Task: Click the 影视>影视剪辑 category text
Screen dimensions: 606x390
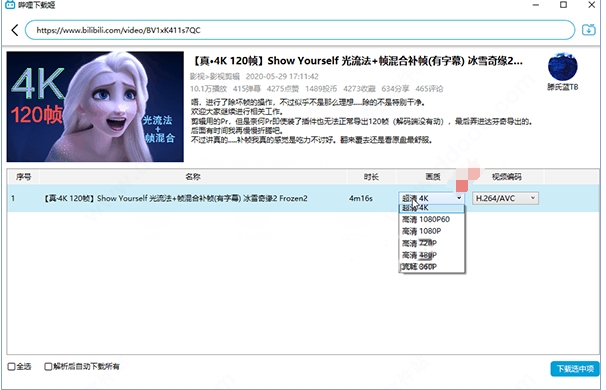Action: tap(214, 77)
